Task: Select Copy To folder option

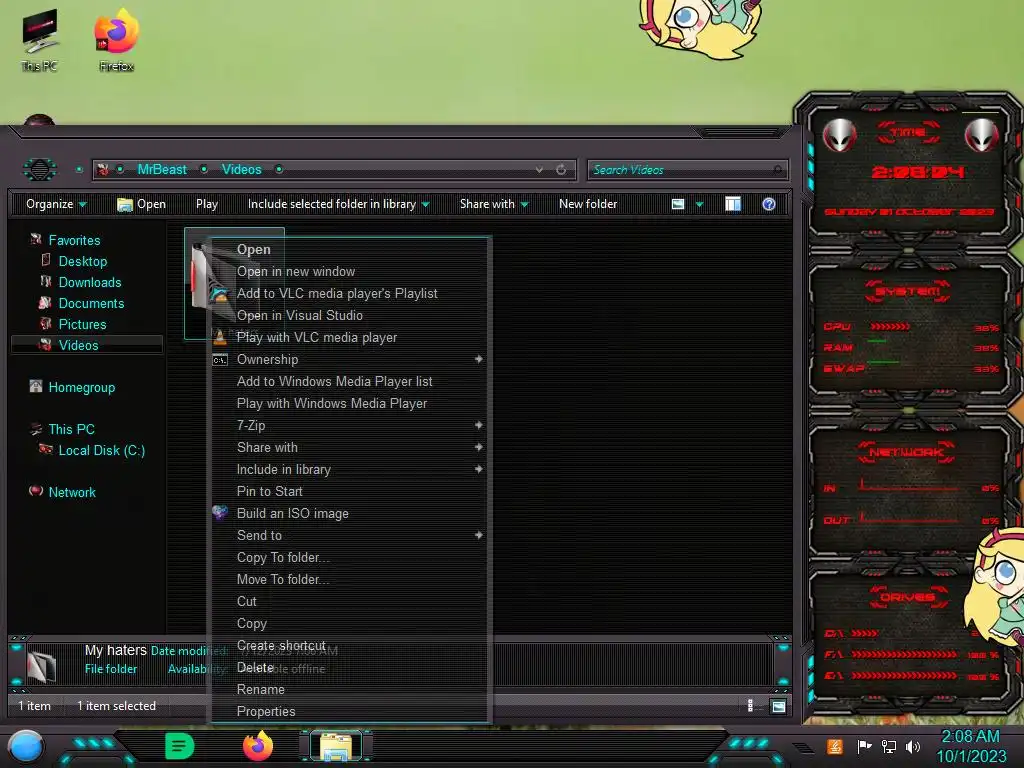Action: (x=349, y=557)
